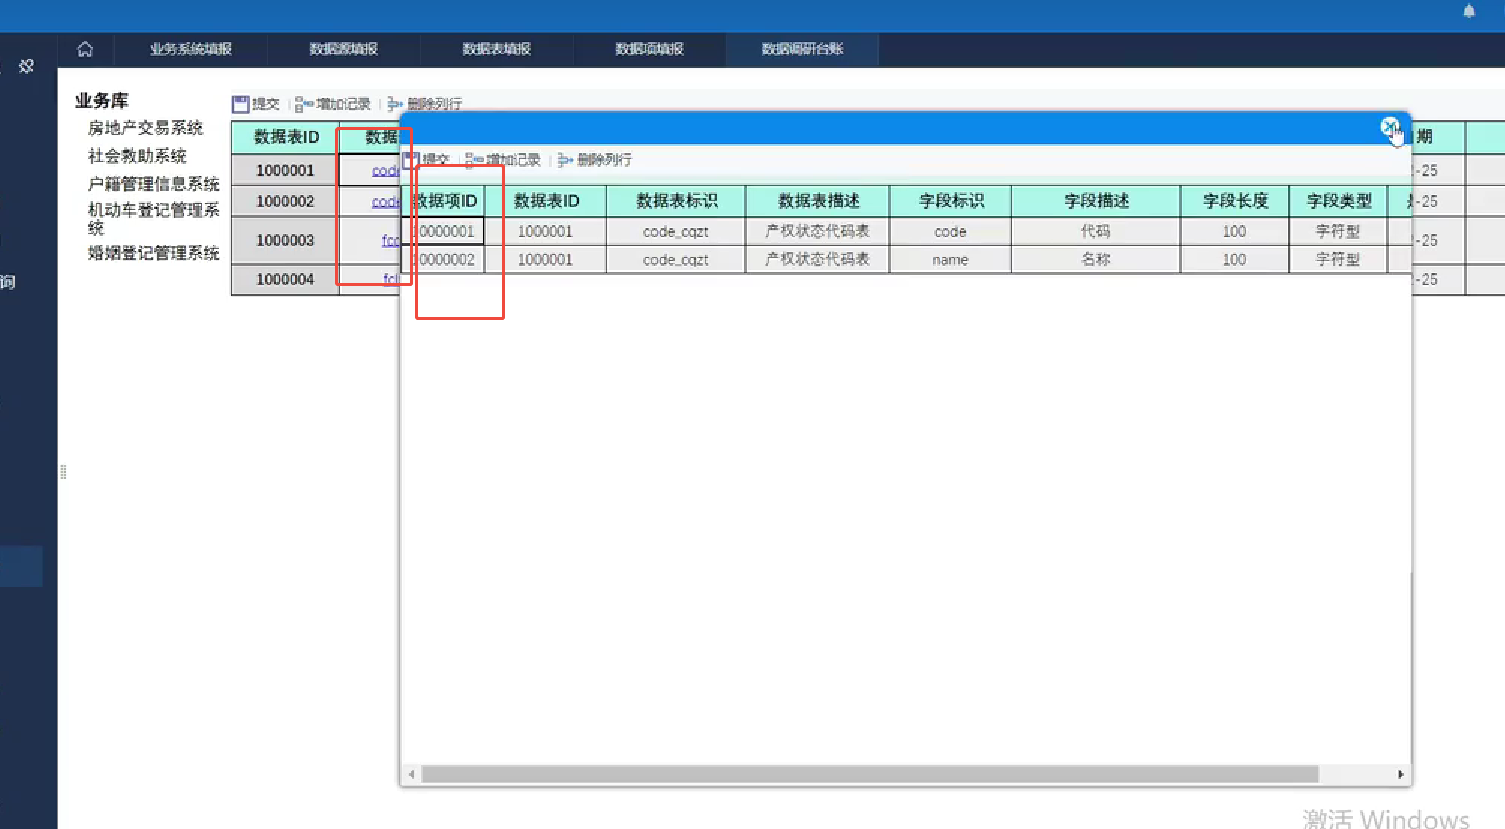1505x829 pixels.
Task: Click popup horizontal scrollbar left arrow
Action: click(x=411, y=774)
